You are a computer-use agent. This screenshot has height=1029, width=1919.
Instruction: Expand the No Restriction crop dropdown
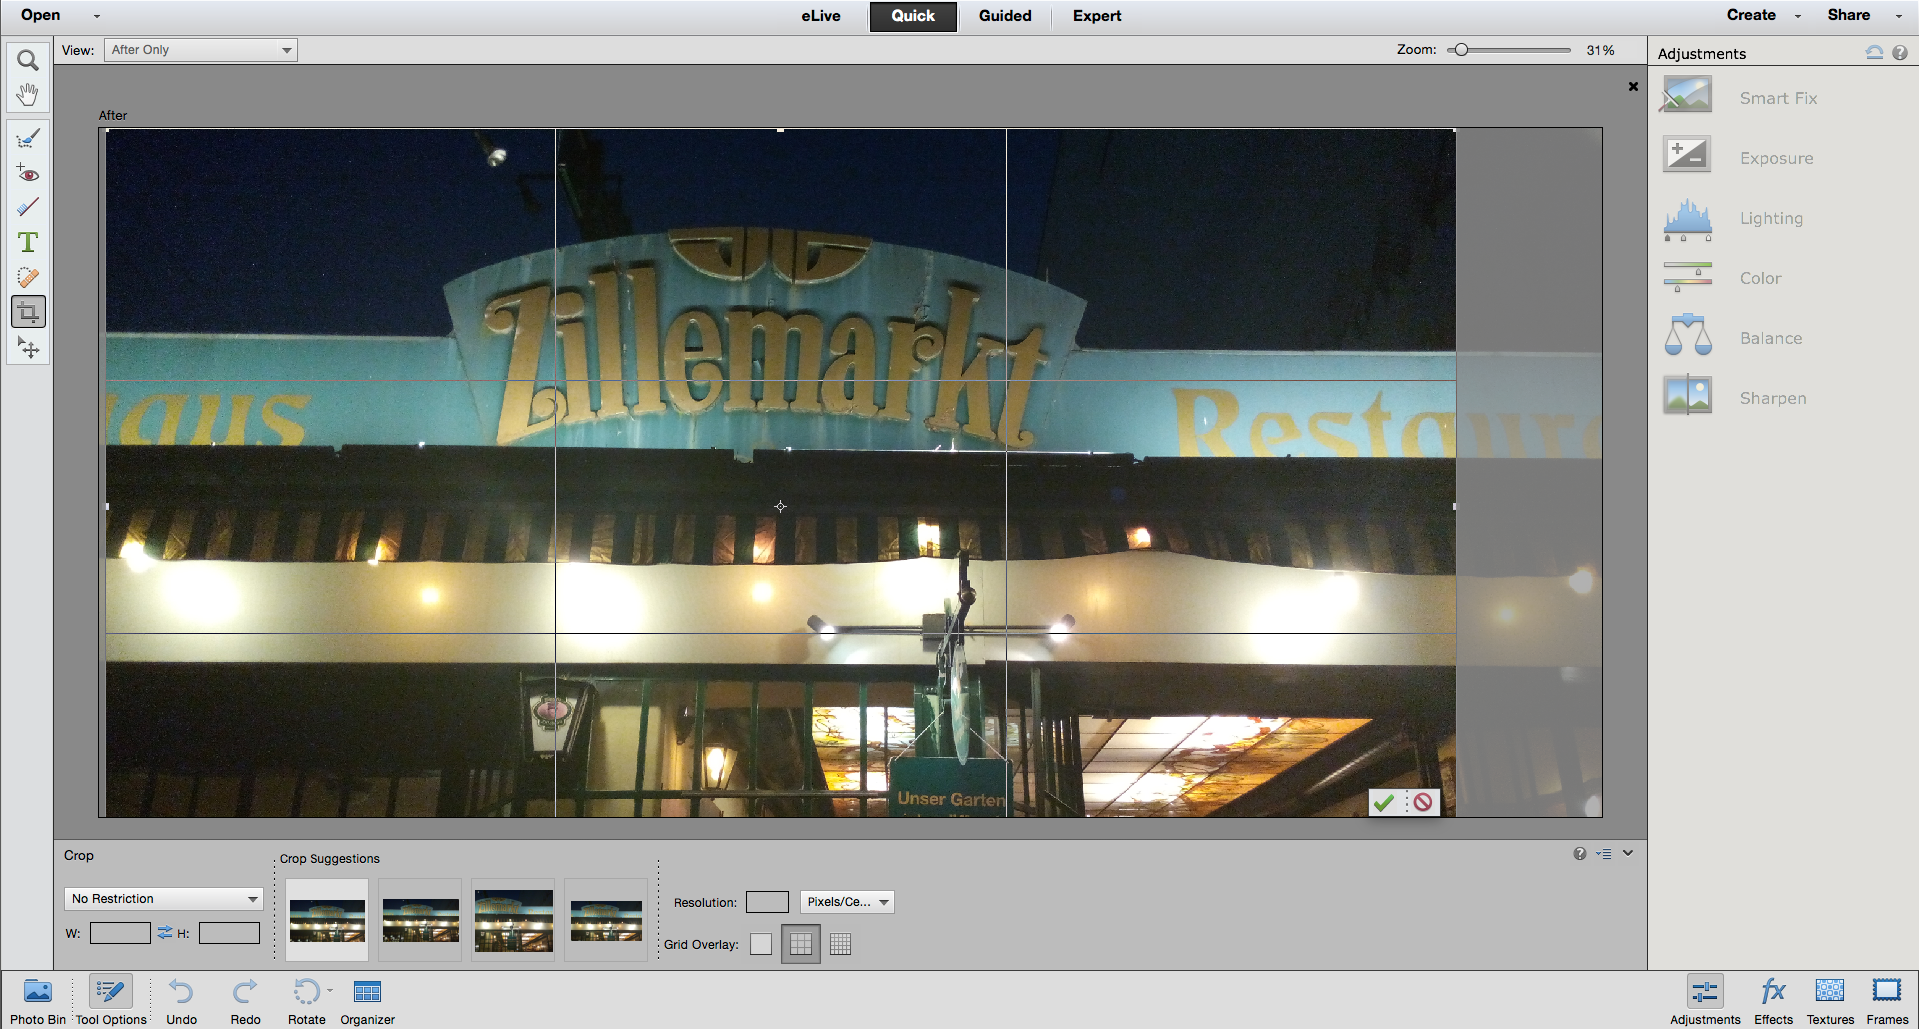pyautogui.click(x=164, y=899)
